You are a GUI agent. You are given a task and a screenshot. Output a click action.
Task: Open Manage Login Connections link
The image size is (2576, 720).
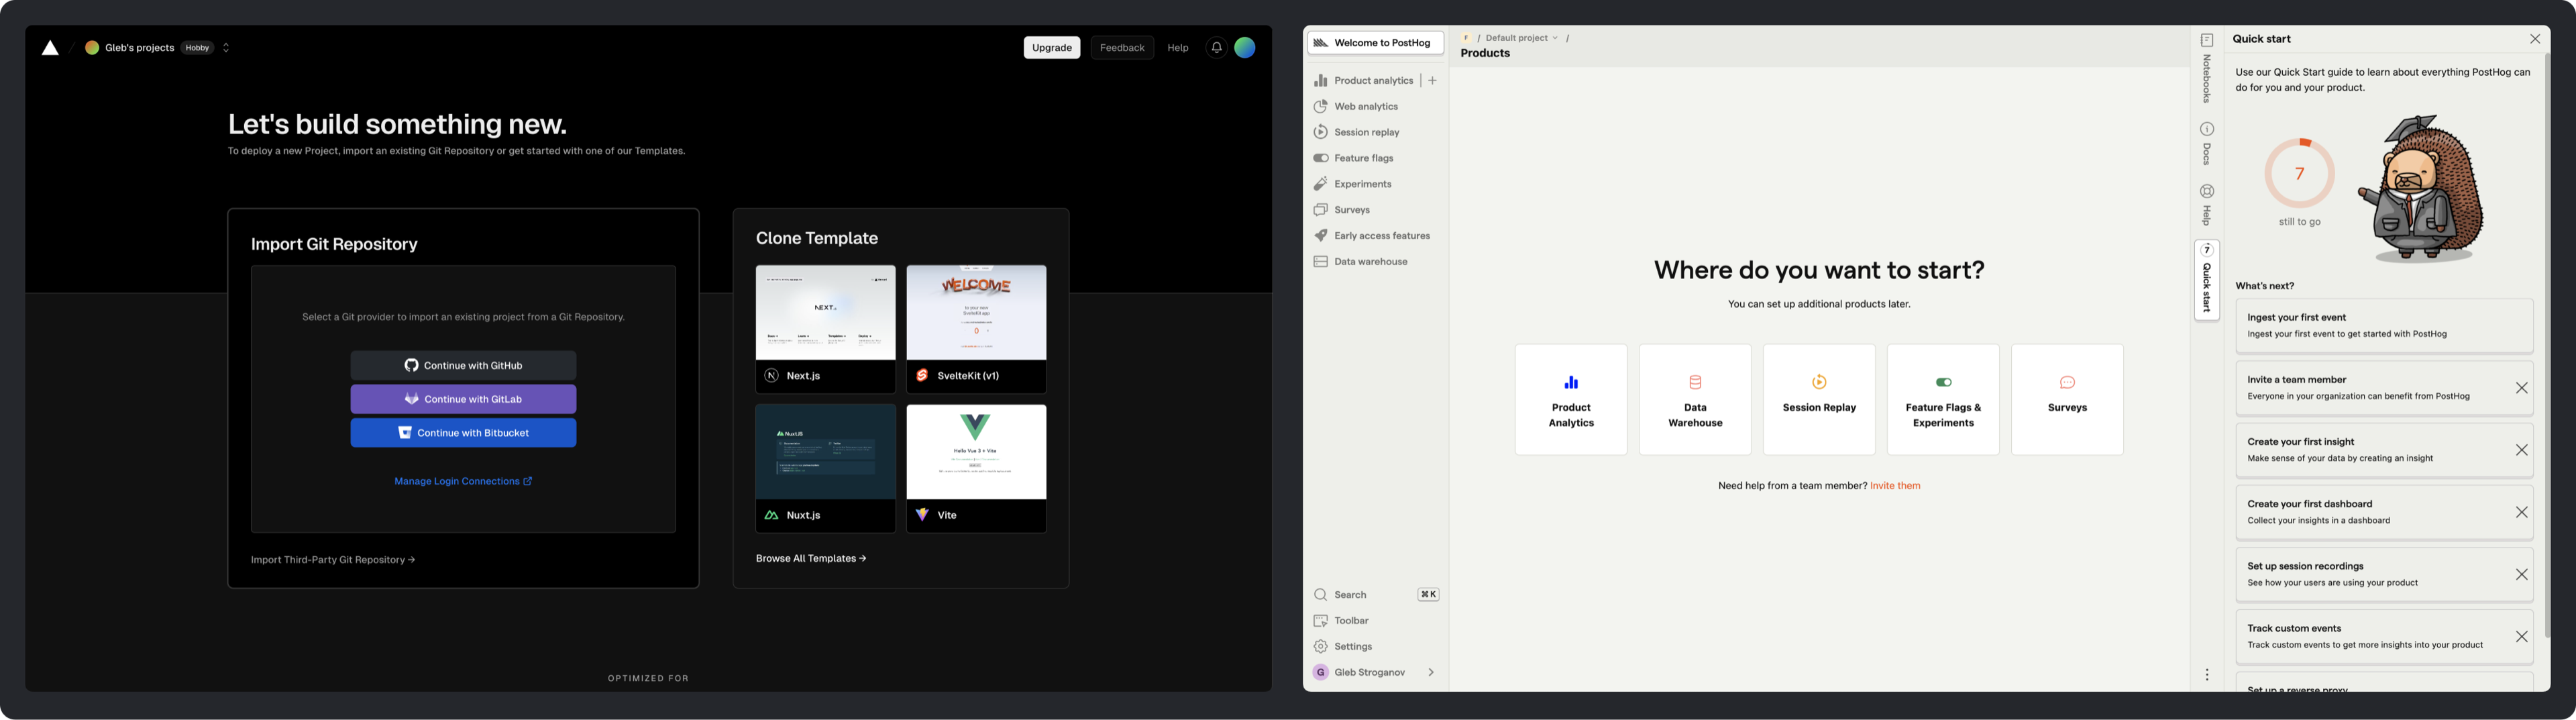(x=463, y=481)
